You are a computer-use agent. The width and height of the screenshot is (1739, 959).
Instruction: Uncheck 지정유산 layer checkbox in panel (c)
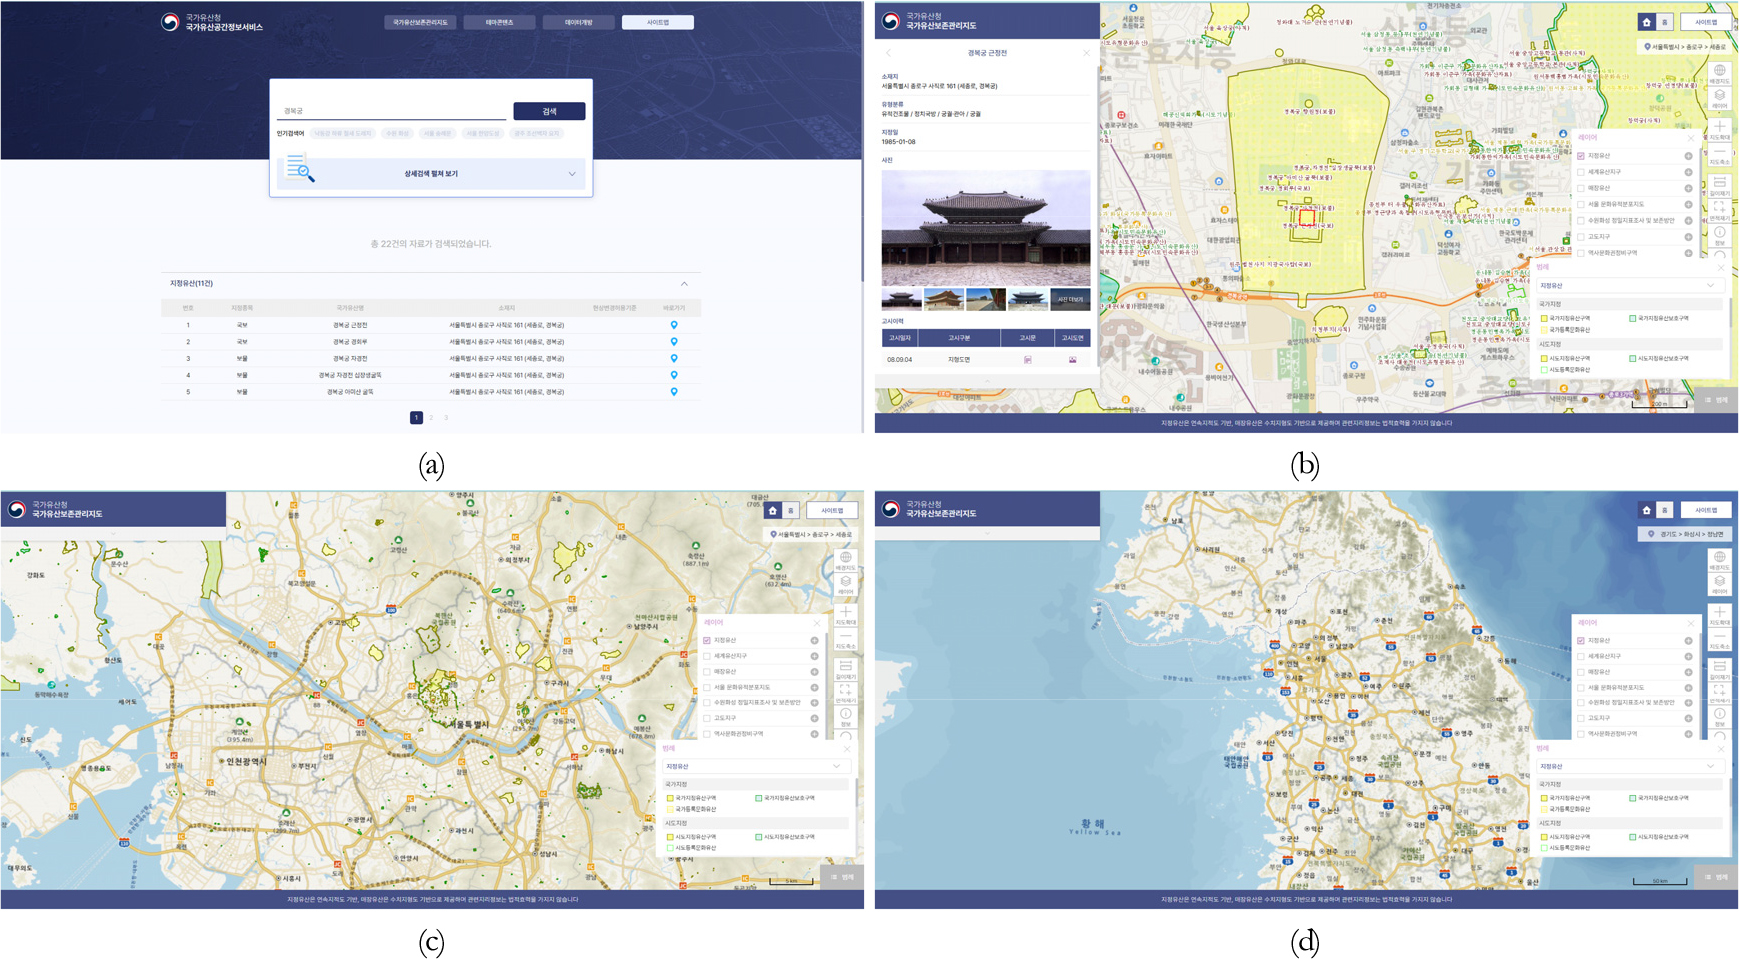707,640
